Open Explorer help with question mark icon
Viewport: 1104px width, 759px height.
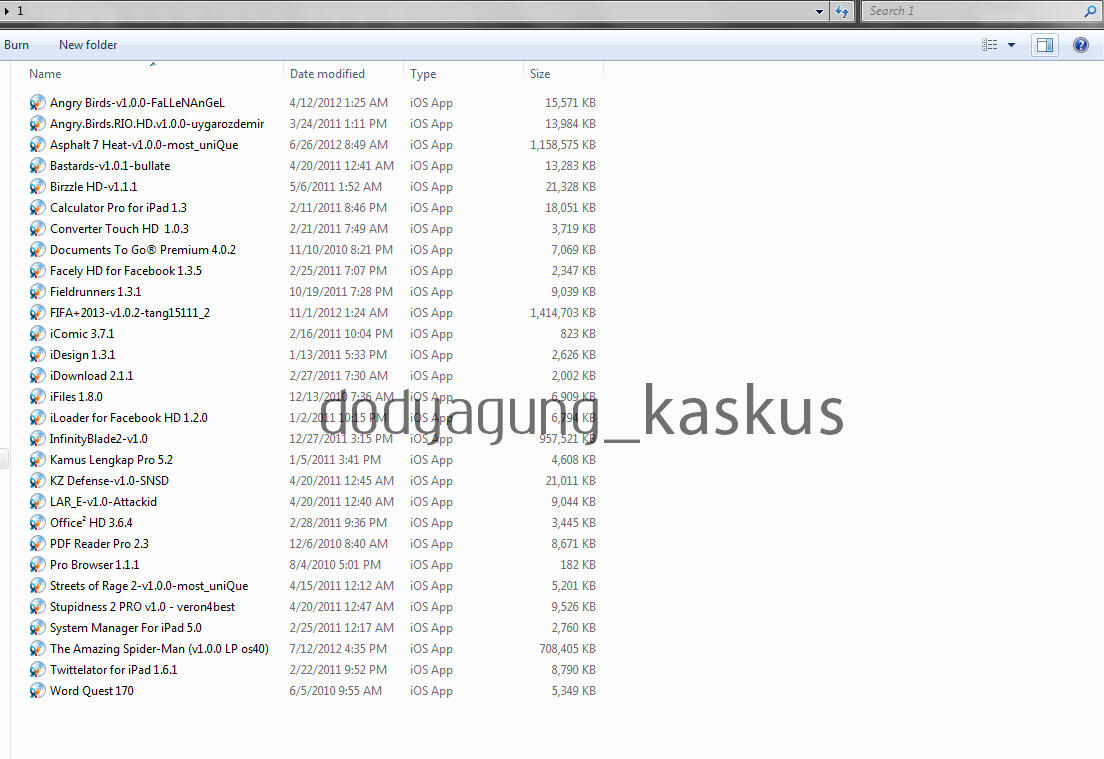click(1081, 45)
